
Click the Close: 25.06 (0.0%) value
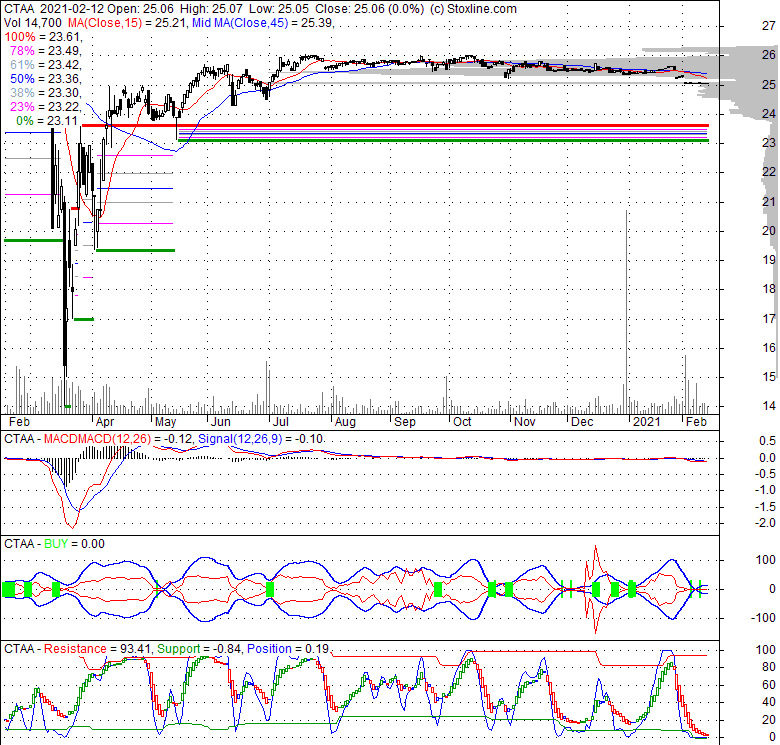[x=370, y=9]
